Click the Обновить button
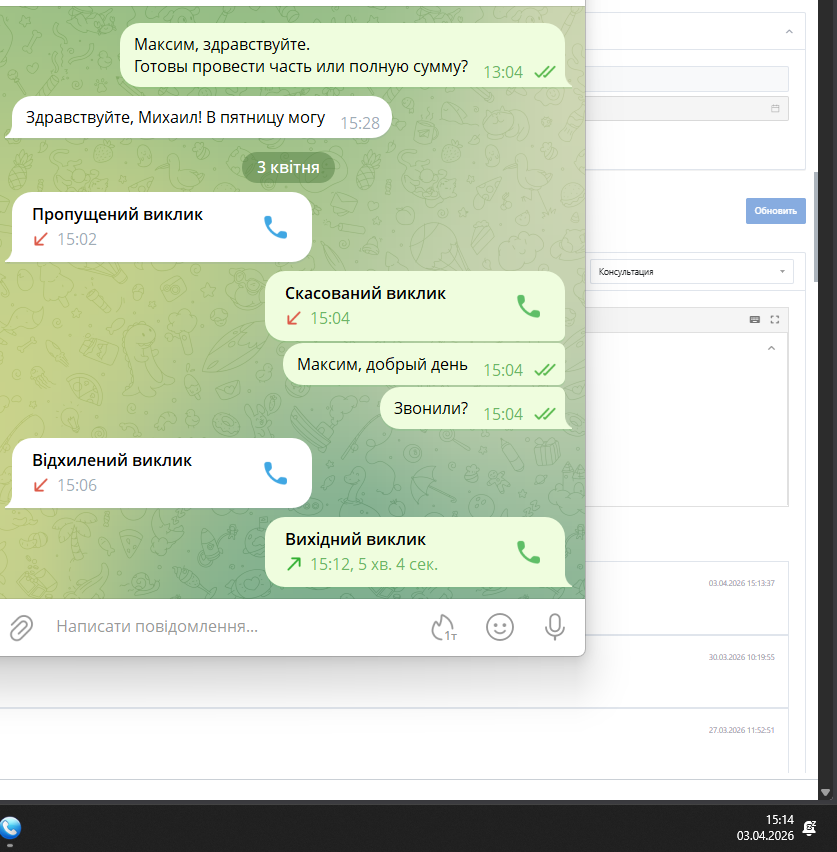 pyautogui.click(x=776, y=211)
